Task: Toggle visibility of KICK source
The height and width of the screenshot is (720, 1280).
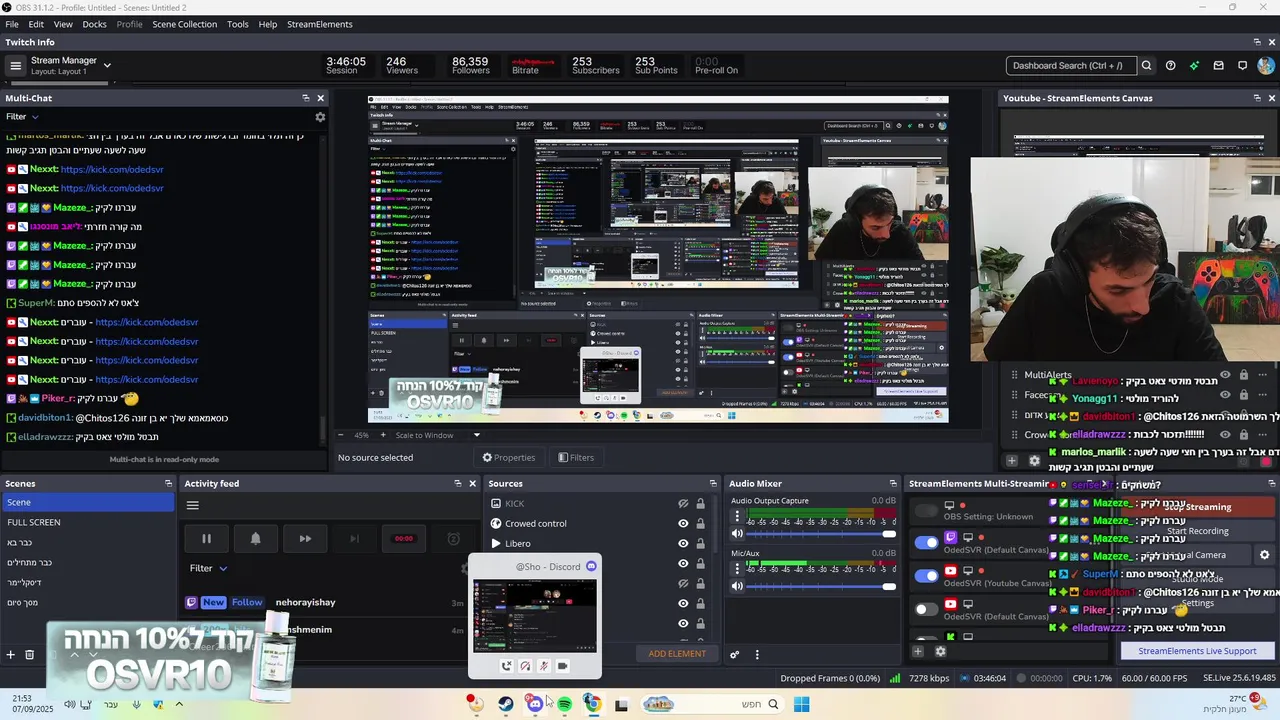Action: [683, 504]
